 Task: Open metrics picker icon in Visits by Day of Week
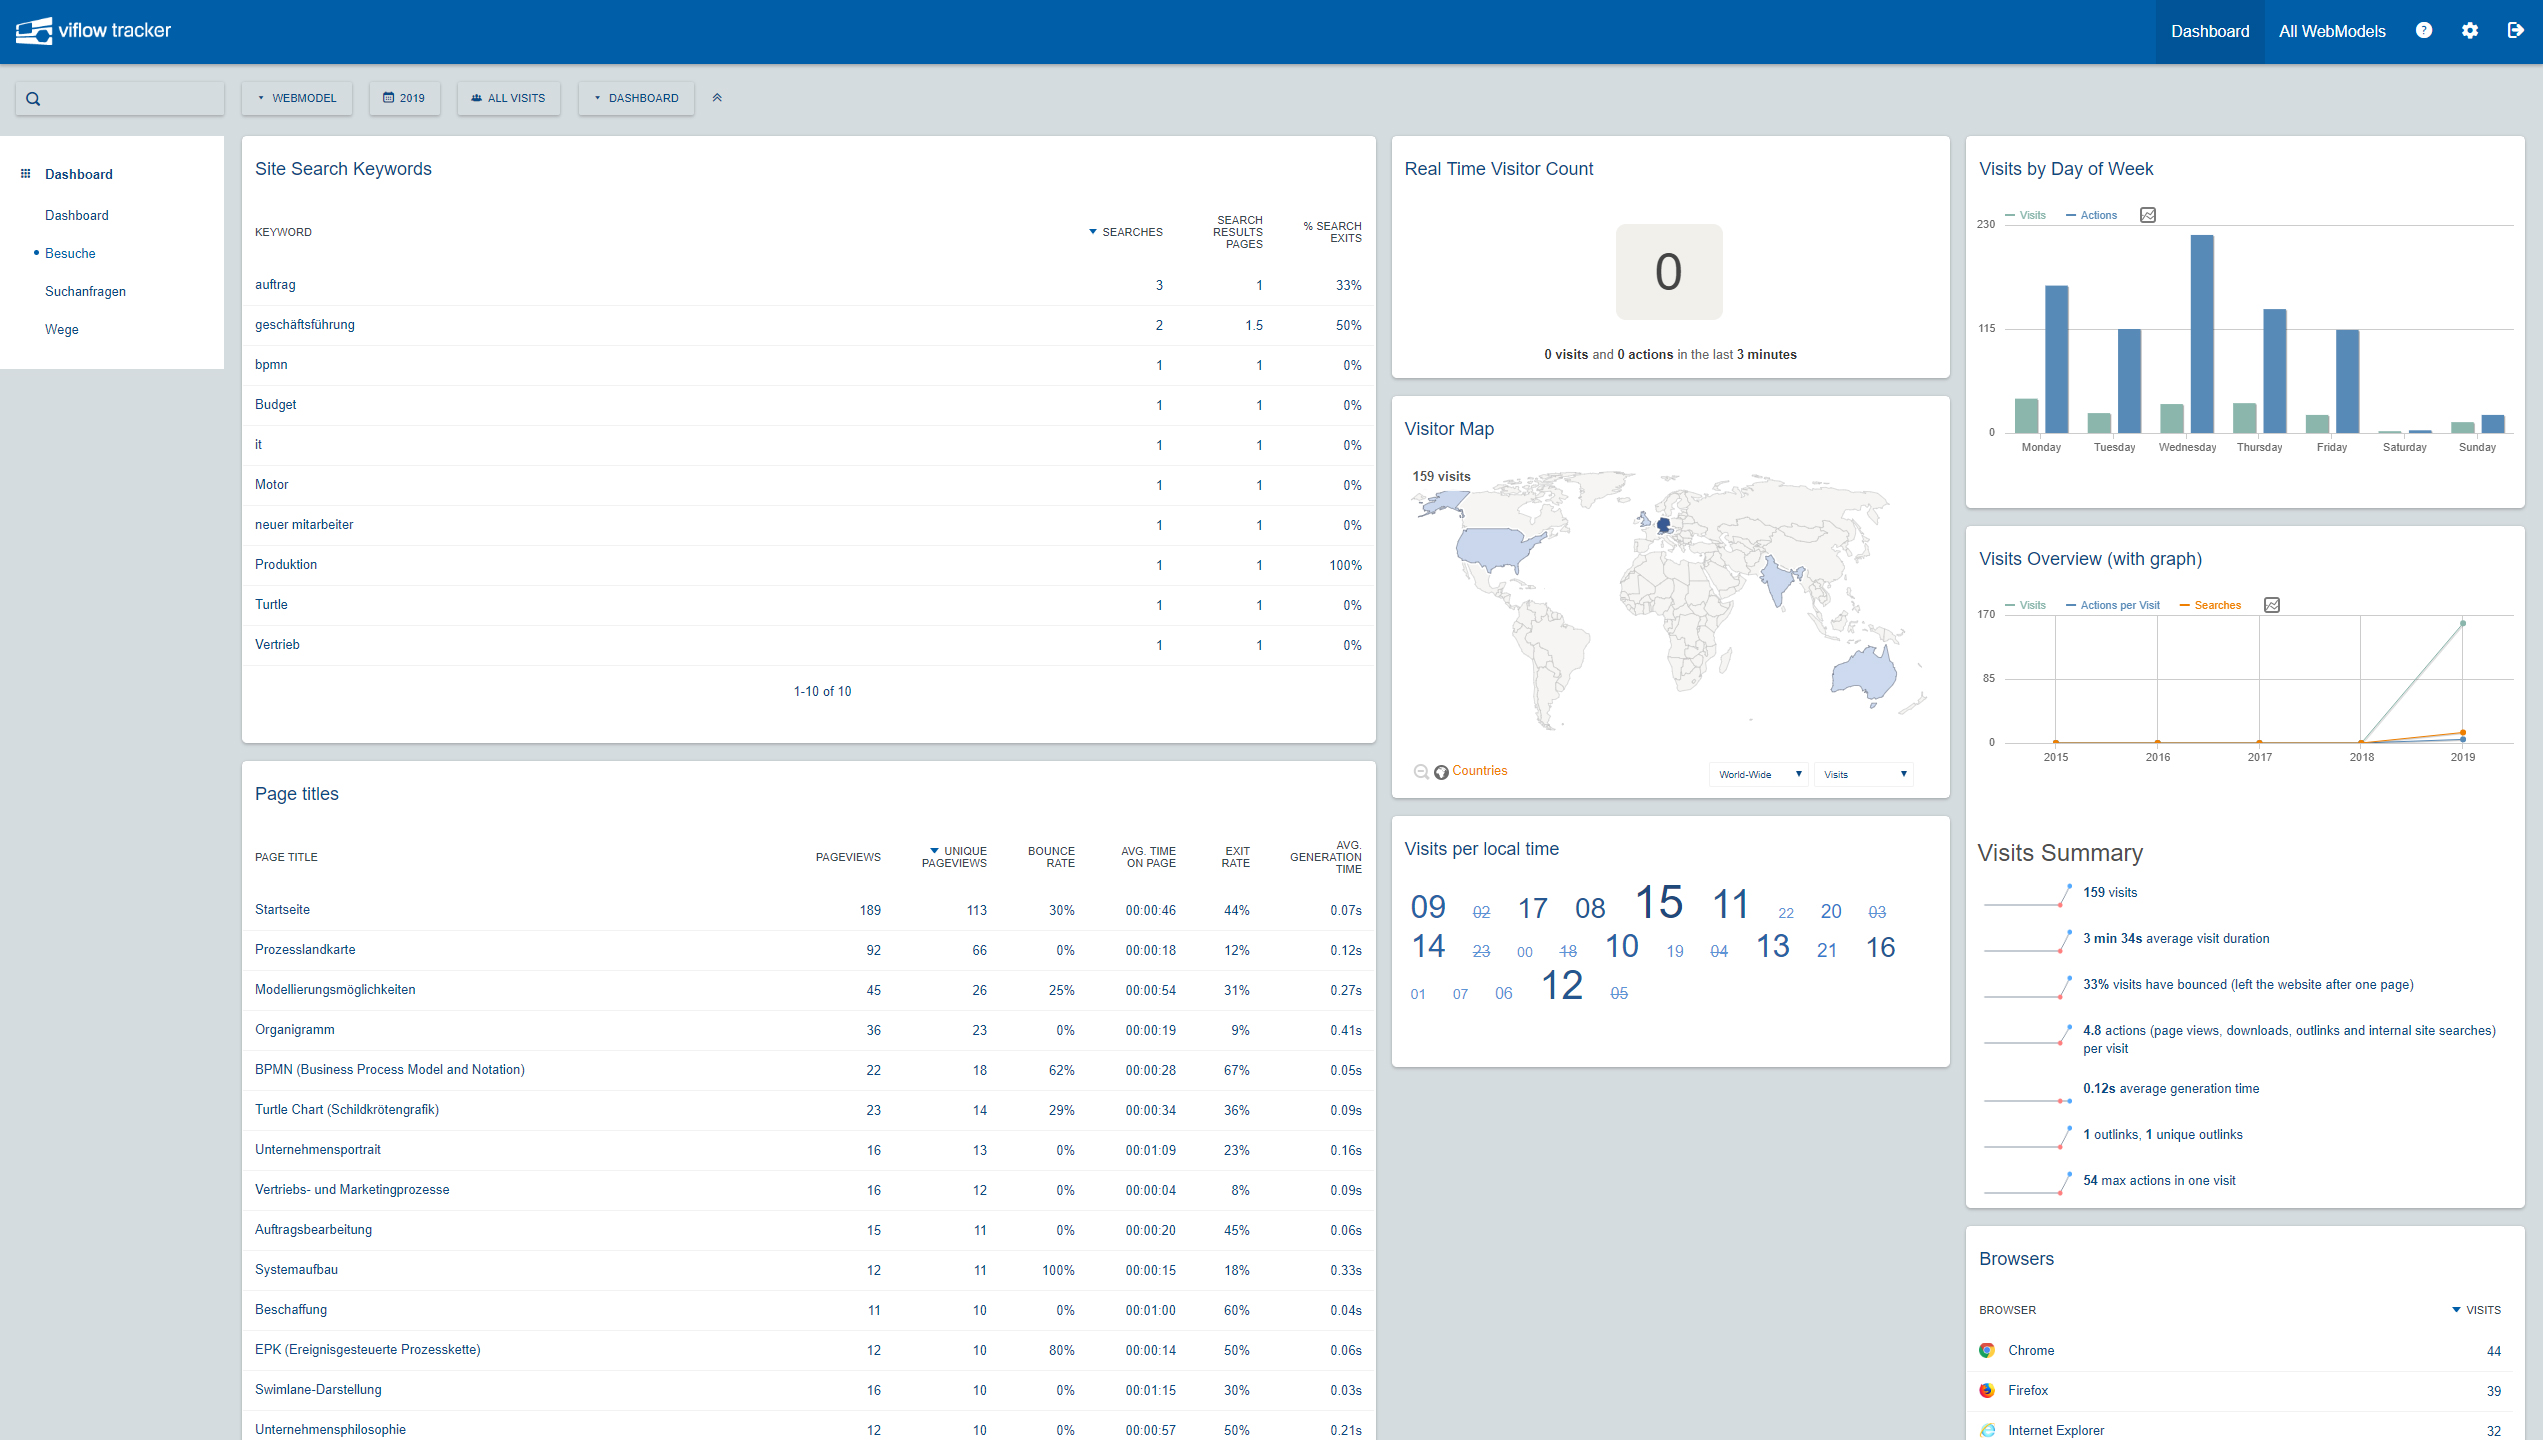pos(2148,215)
